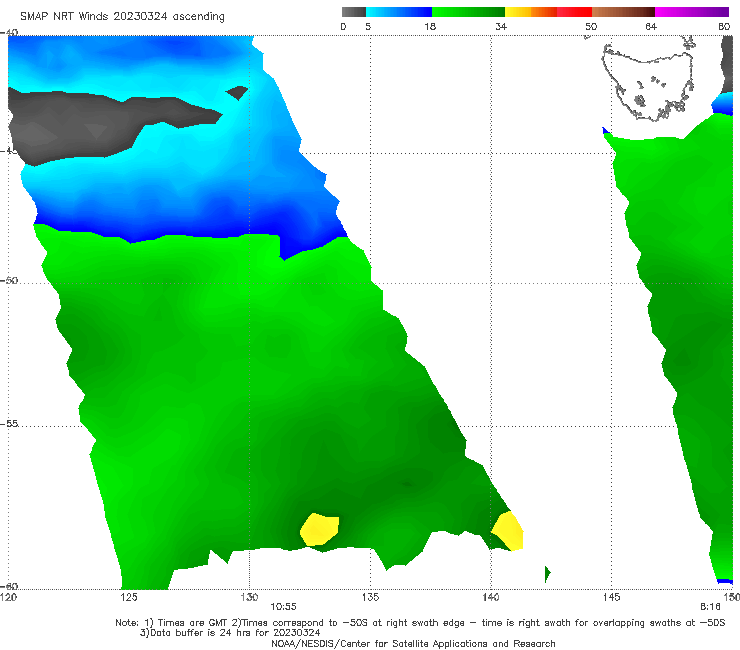Click the red segment of the color bar

click(x=574, y=12)
